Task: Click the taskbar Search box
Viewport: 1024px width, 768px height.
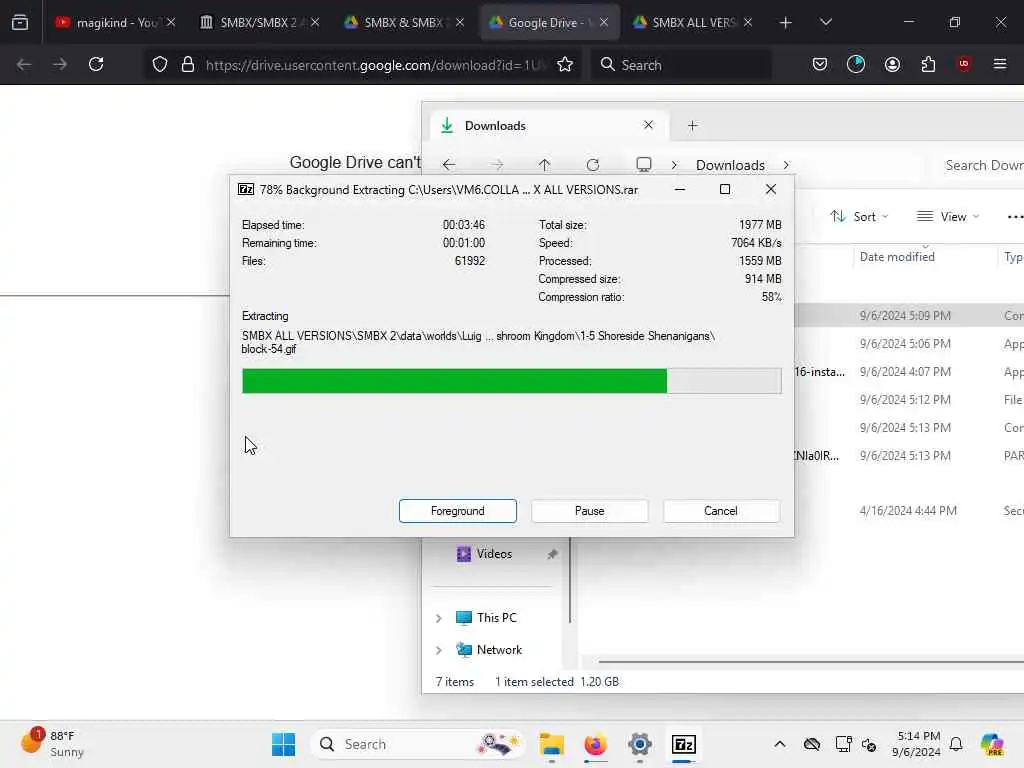Action: 417,744
